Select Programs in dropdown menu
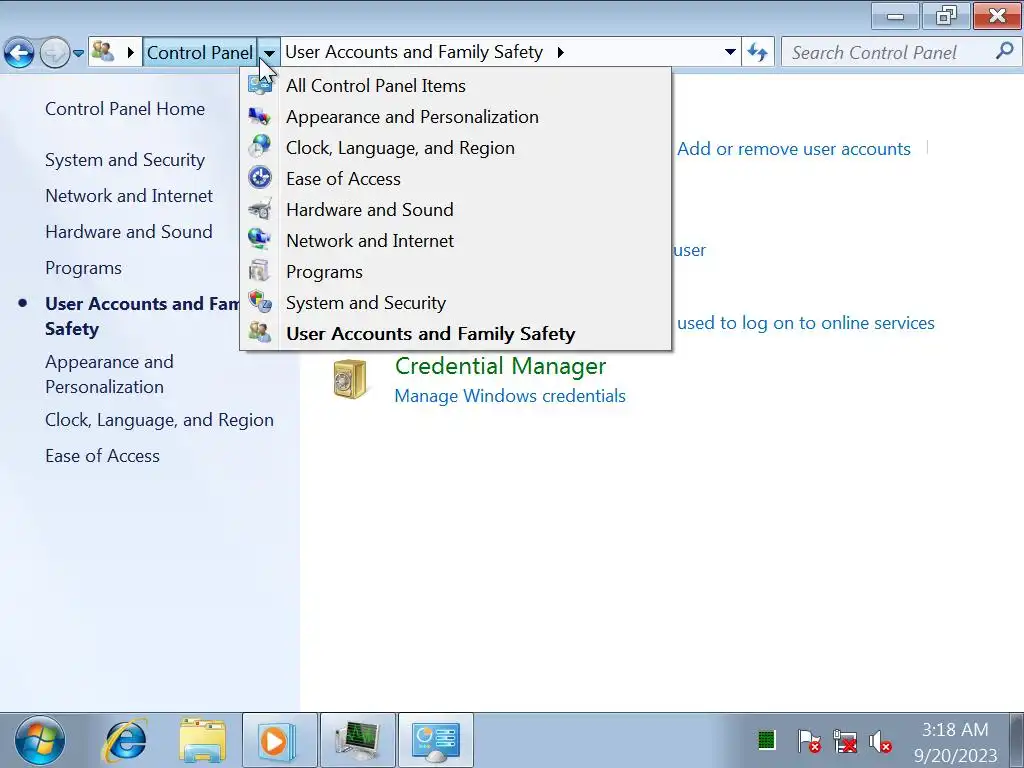The image size is (1024, 768). point(456,272)
